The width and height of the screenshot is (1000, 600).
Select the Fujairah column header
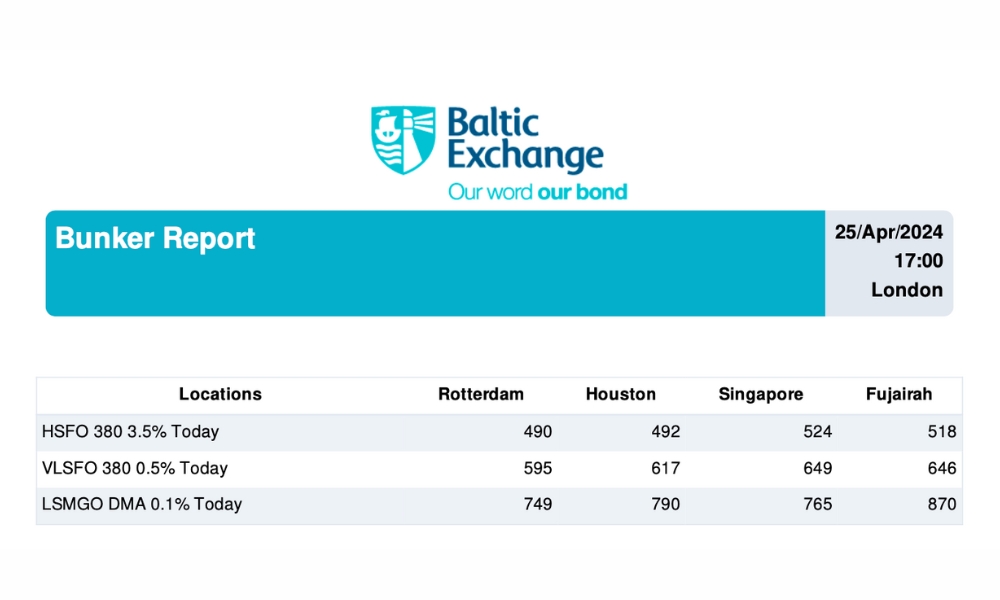click(898, 394)
